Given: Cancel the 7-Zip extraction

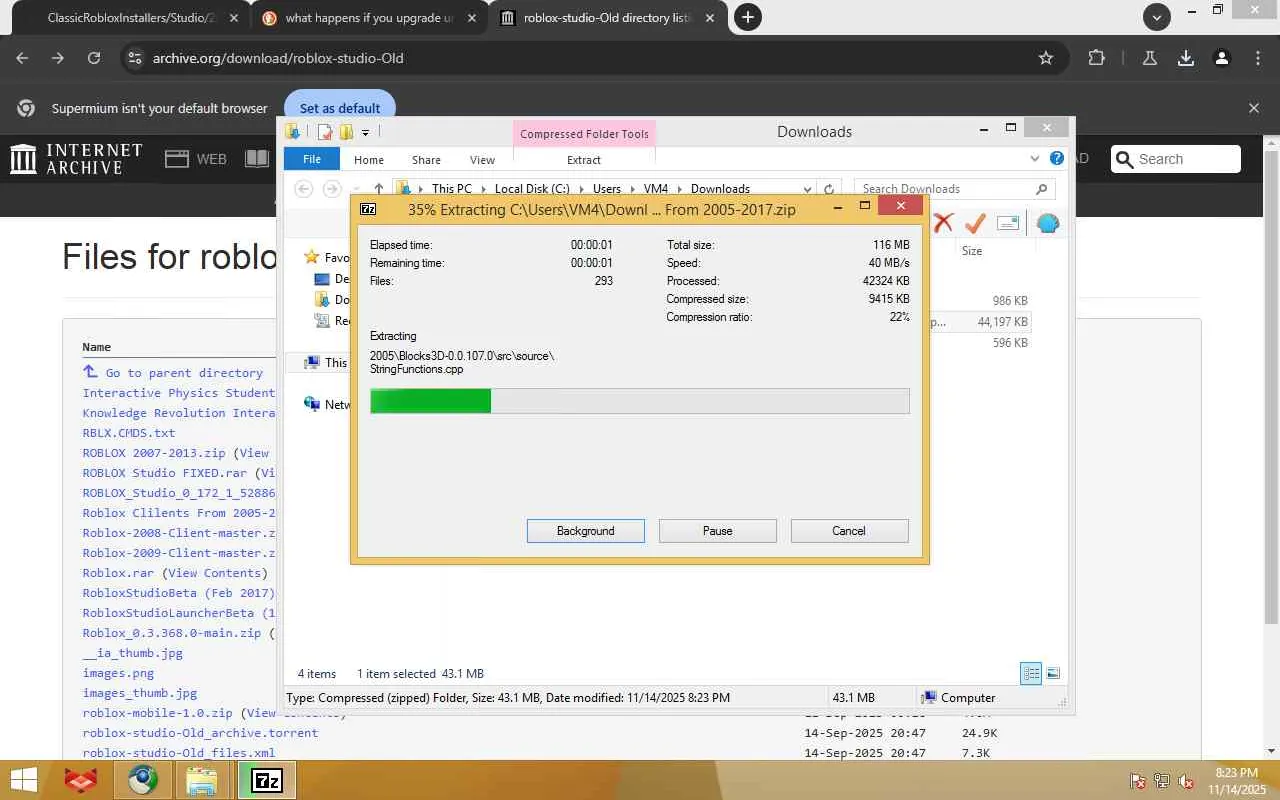Looking at the screenshot, I should pos(849,531).
